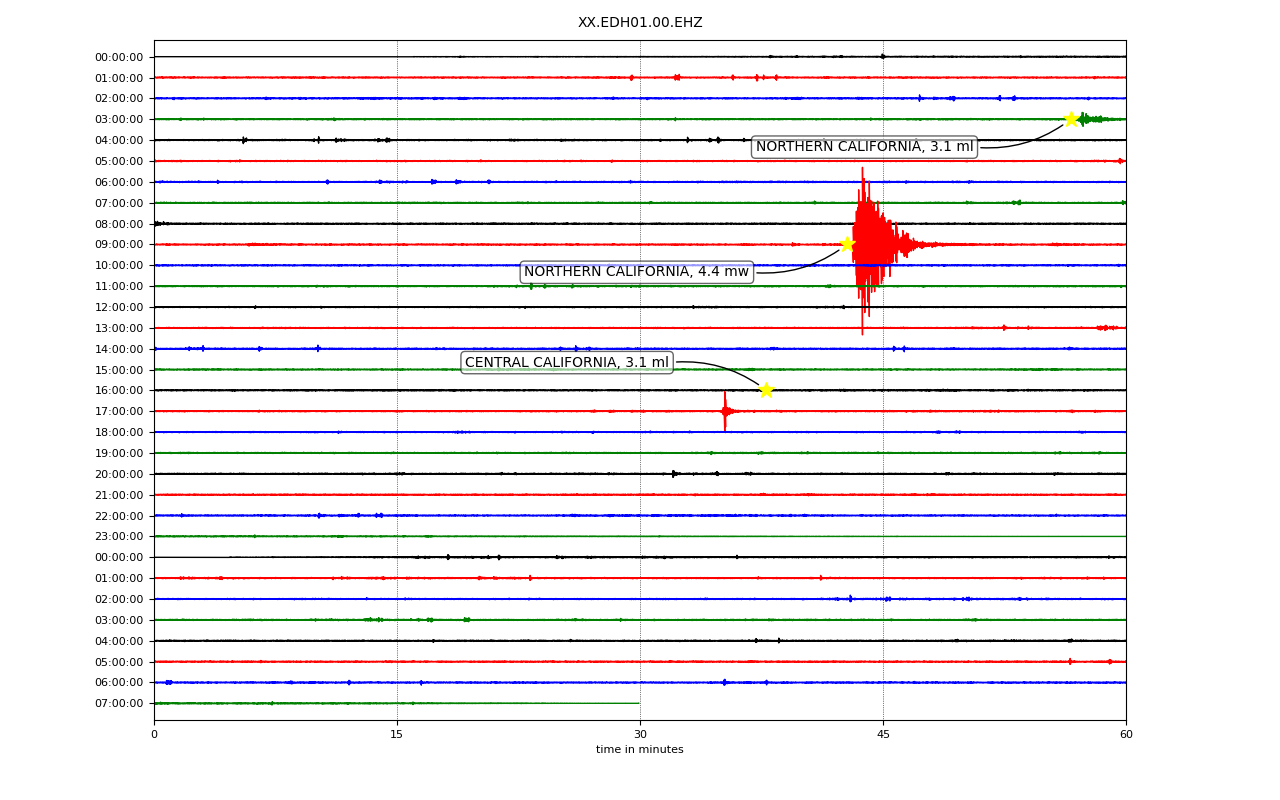Click the 'time in minutes' axis label
The image size is (1280, 800).
(x=640, y=750)
